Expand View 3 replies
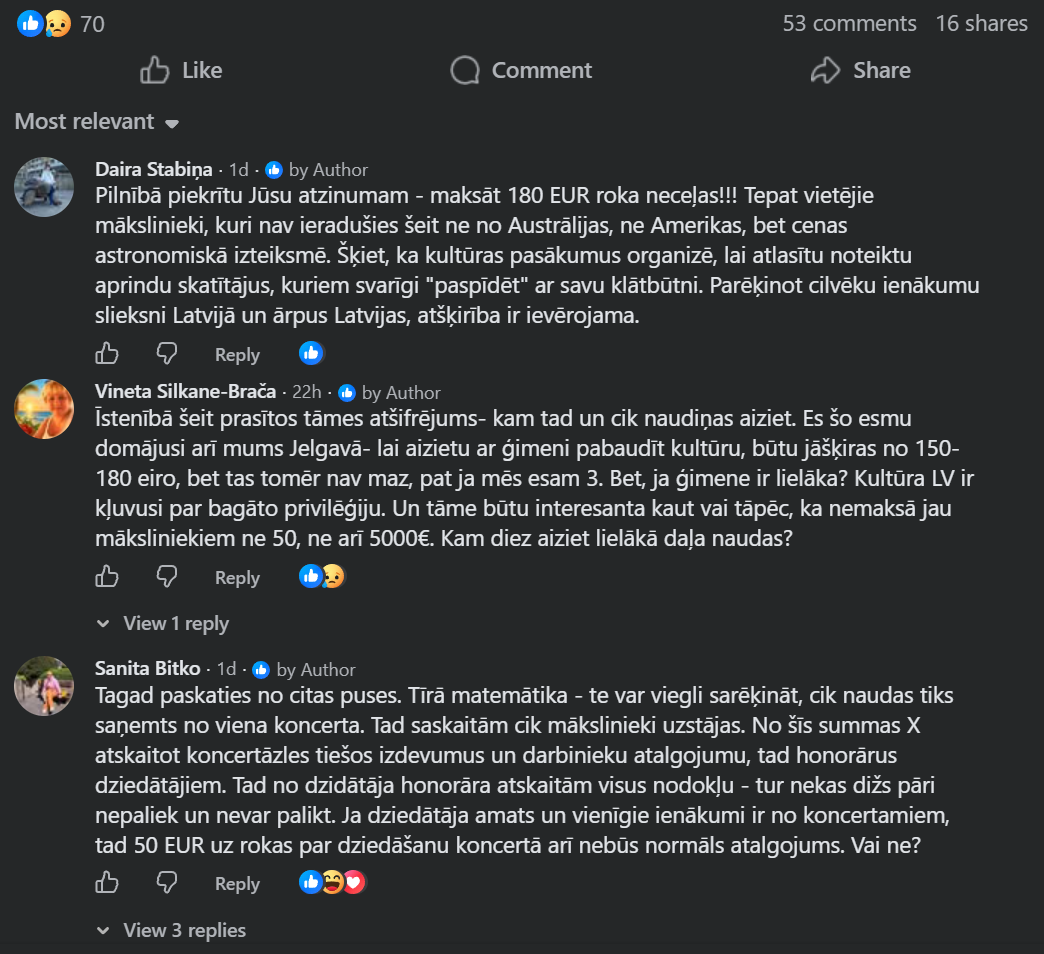 coord(171,930)
